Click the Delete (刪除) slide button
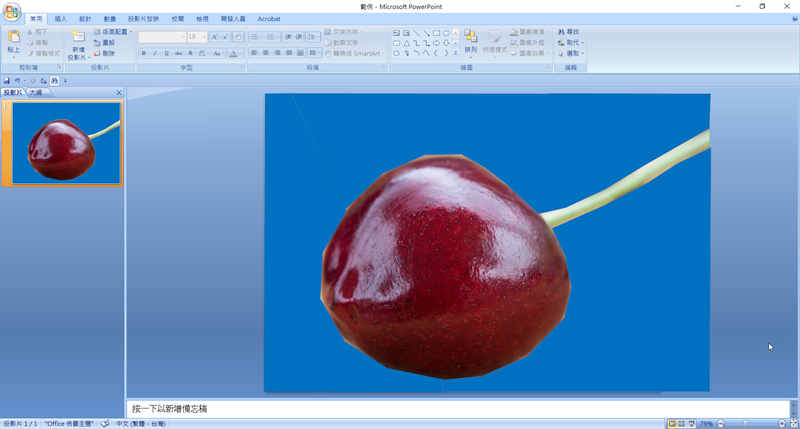Image resolution: width=800 pixels, height=429 pixels. pos(108,54)
